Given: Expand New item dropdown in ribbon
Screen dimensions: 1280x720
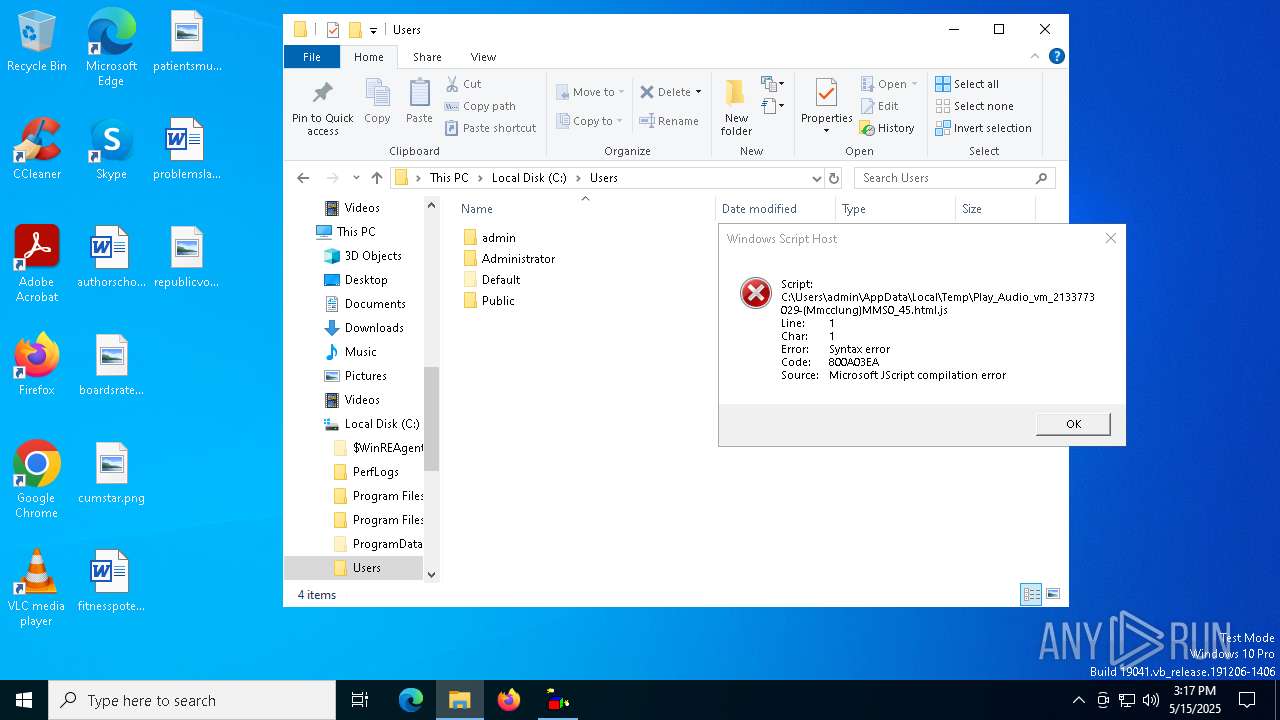Looking at the screenshot, I should tap(772, 84).
